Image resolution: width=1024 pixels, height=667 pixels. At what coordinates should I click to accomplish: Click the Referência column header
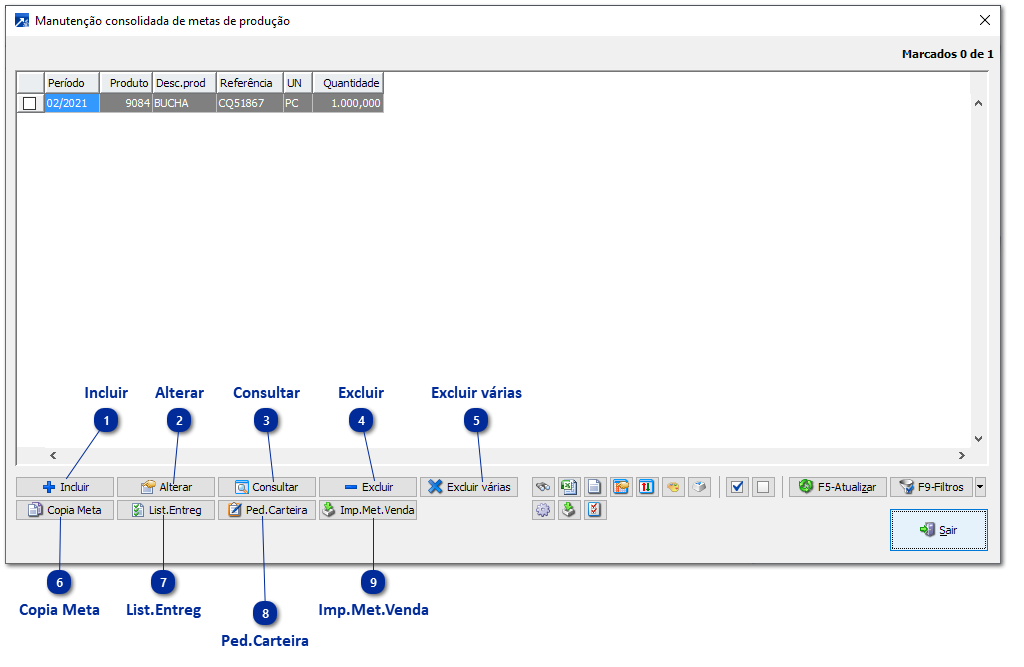click(249, 83)
